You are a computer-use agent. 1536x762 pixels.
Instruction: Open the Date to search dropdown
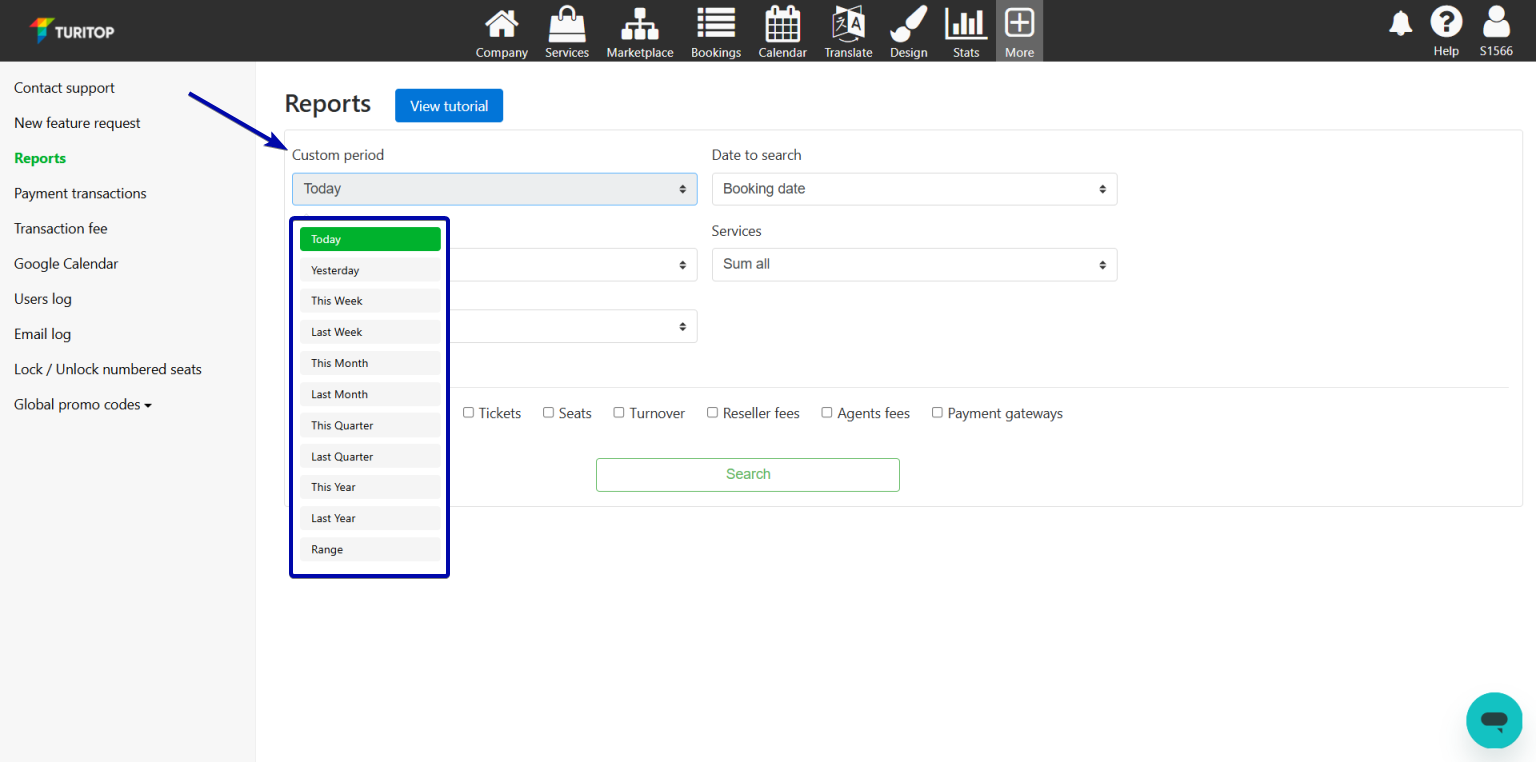pos(914,189)
